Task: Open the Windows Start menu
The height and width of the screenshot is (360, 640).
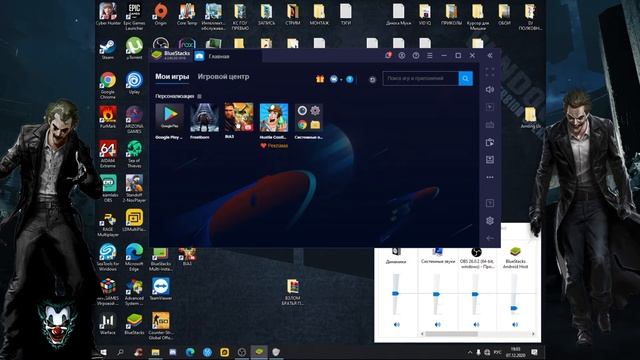Action: click(103, 352)
